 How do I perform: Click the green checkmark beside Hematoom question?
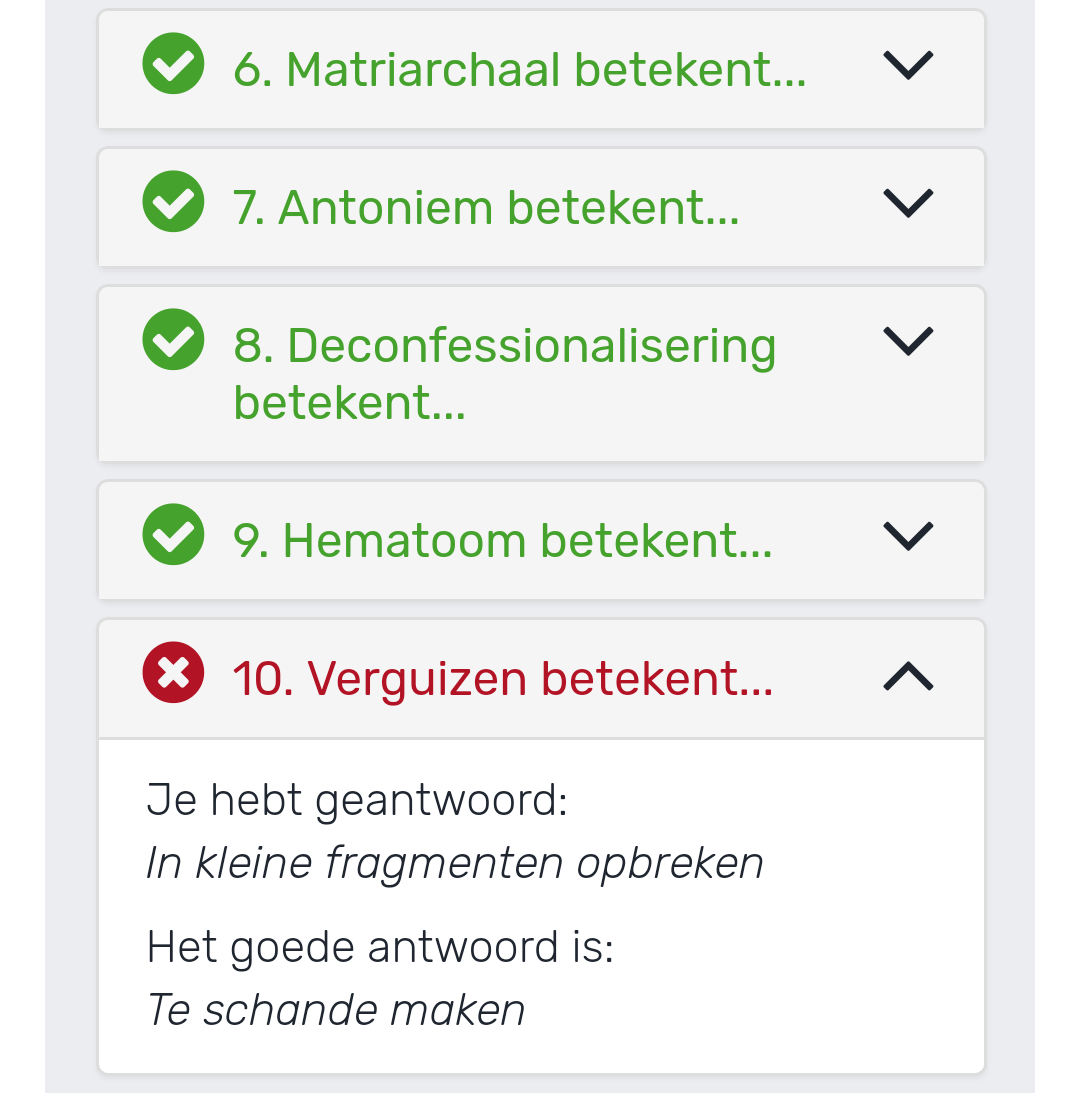(x=173, y=535)
